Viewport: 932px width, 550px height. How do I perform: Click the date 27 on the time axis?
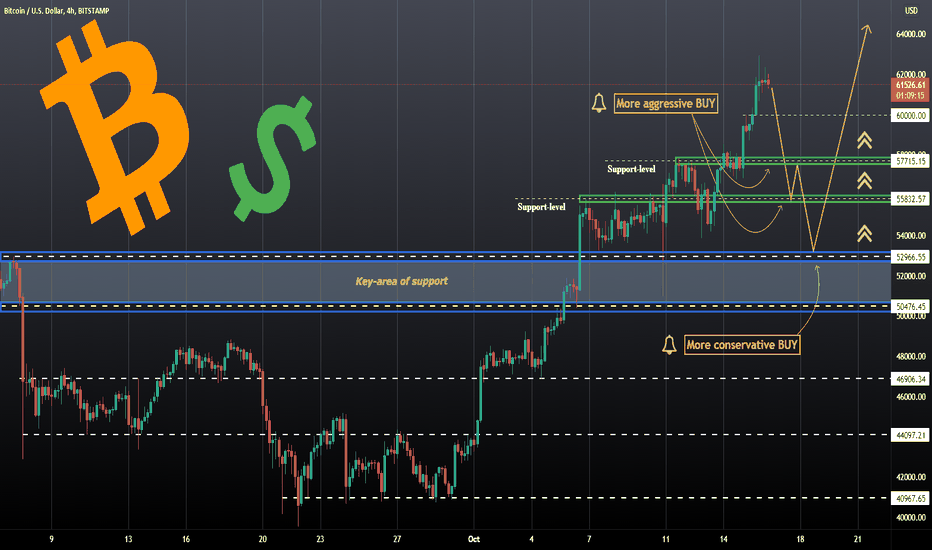(397, 539)
